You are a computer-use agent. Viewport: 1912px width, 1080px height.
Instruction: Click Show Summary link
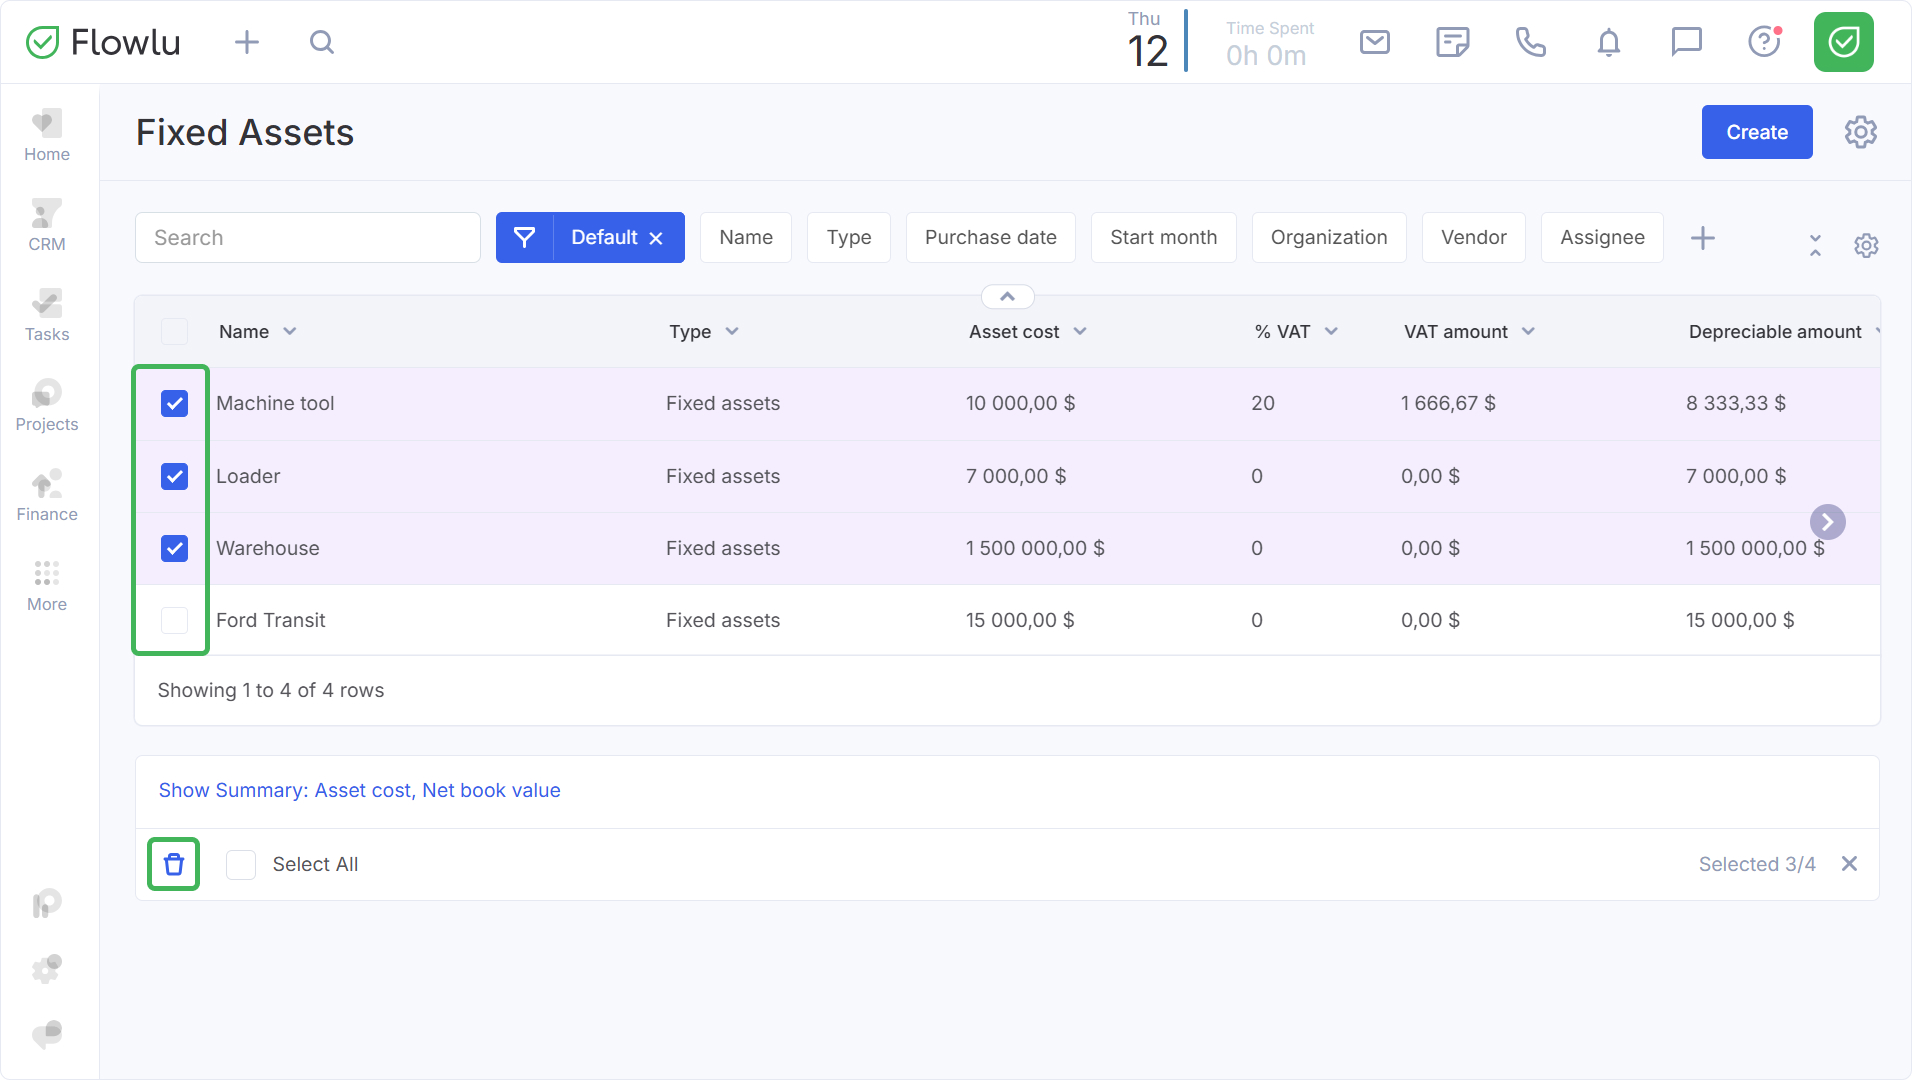click(x=359, y=790)
